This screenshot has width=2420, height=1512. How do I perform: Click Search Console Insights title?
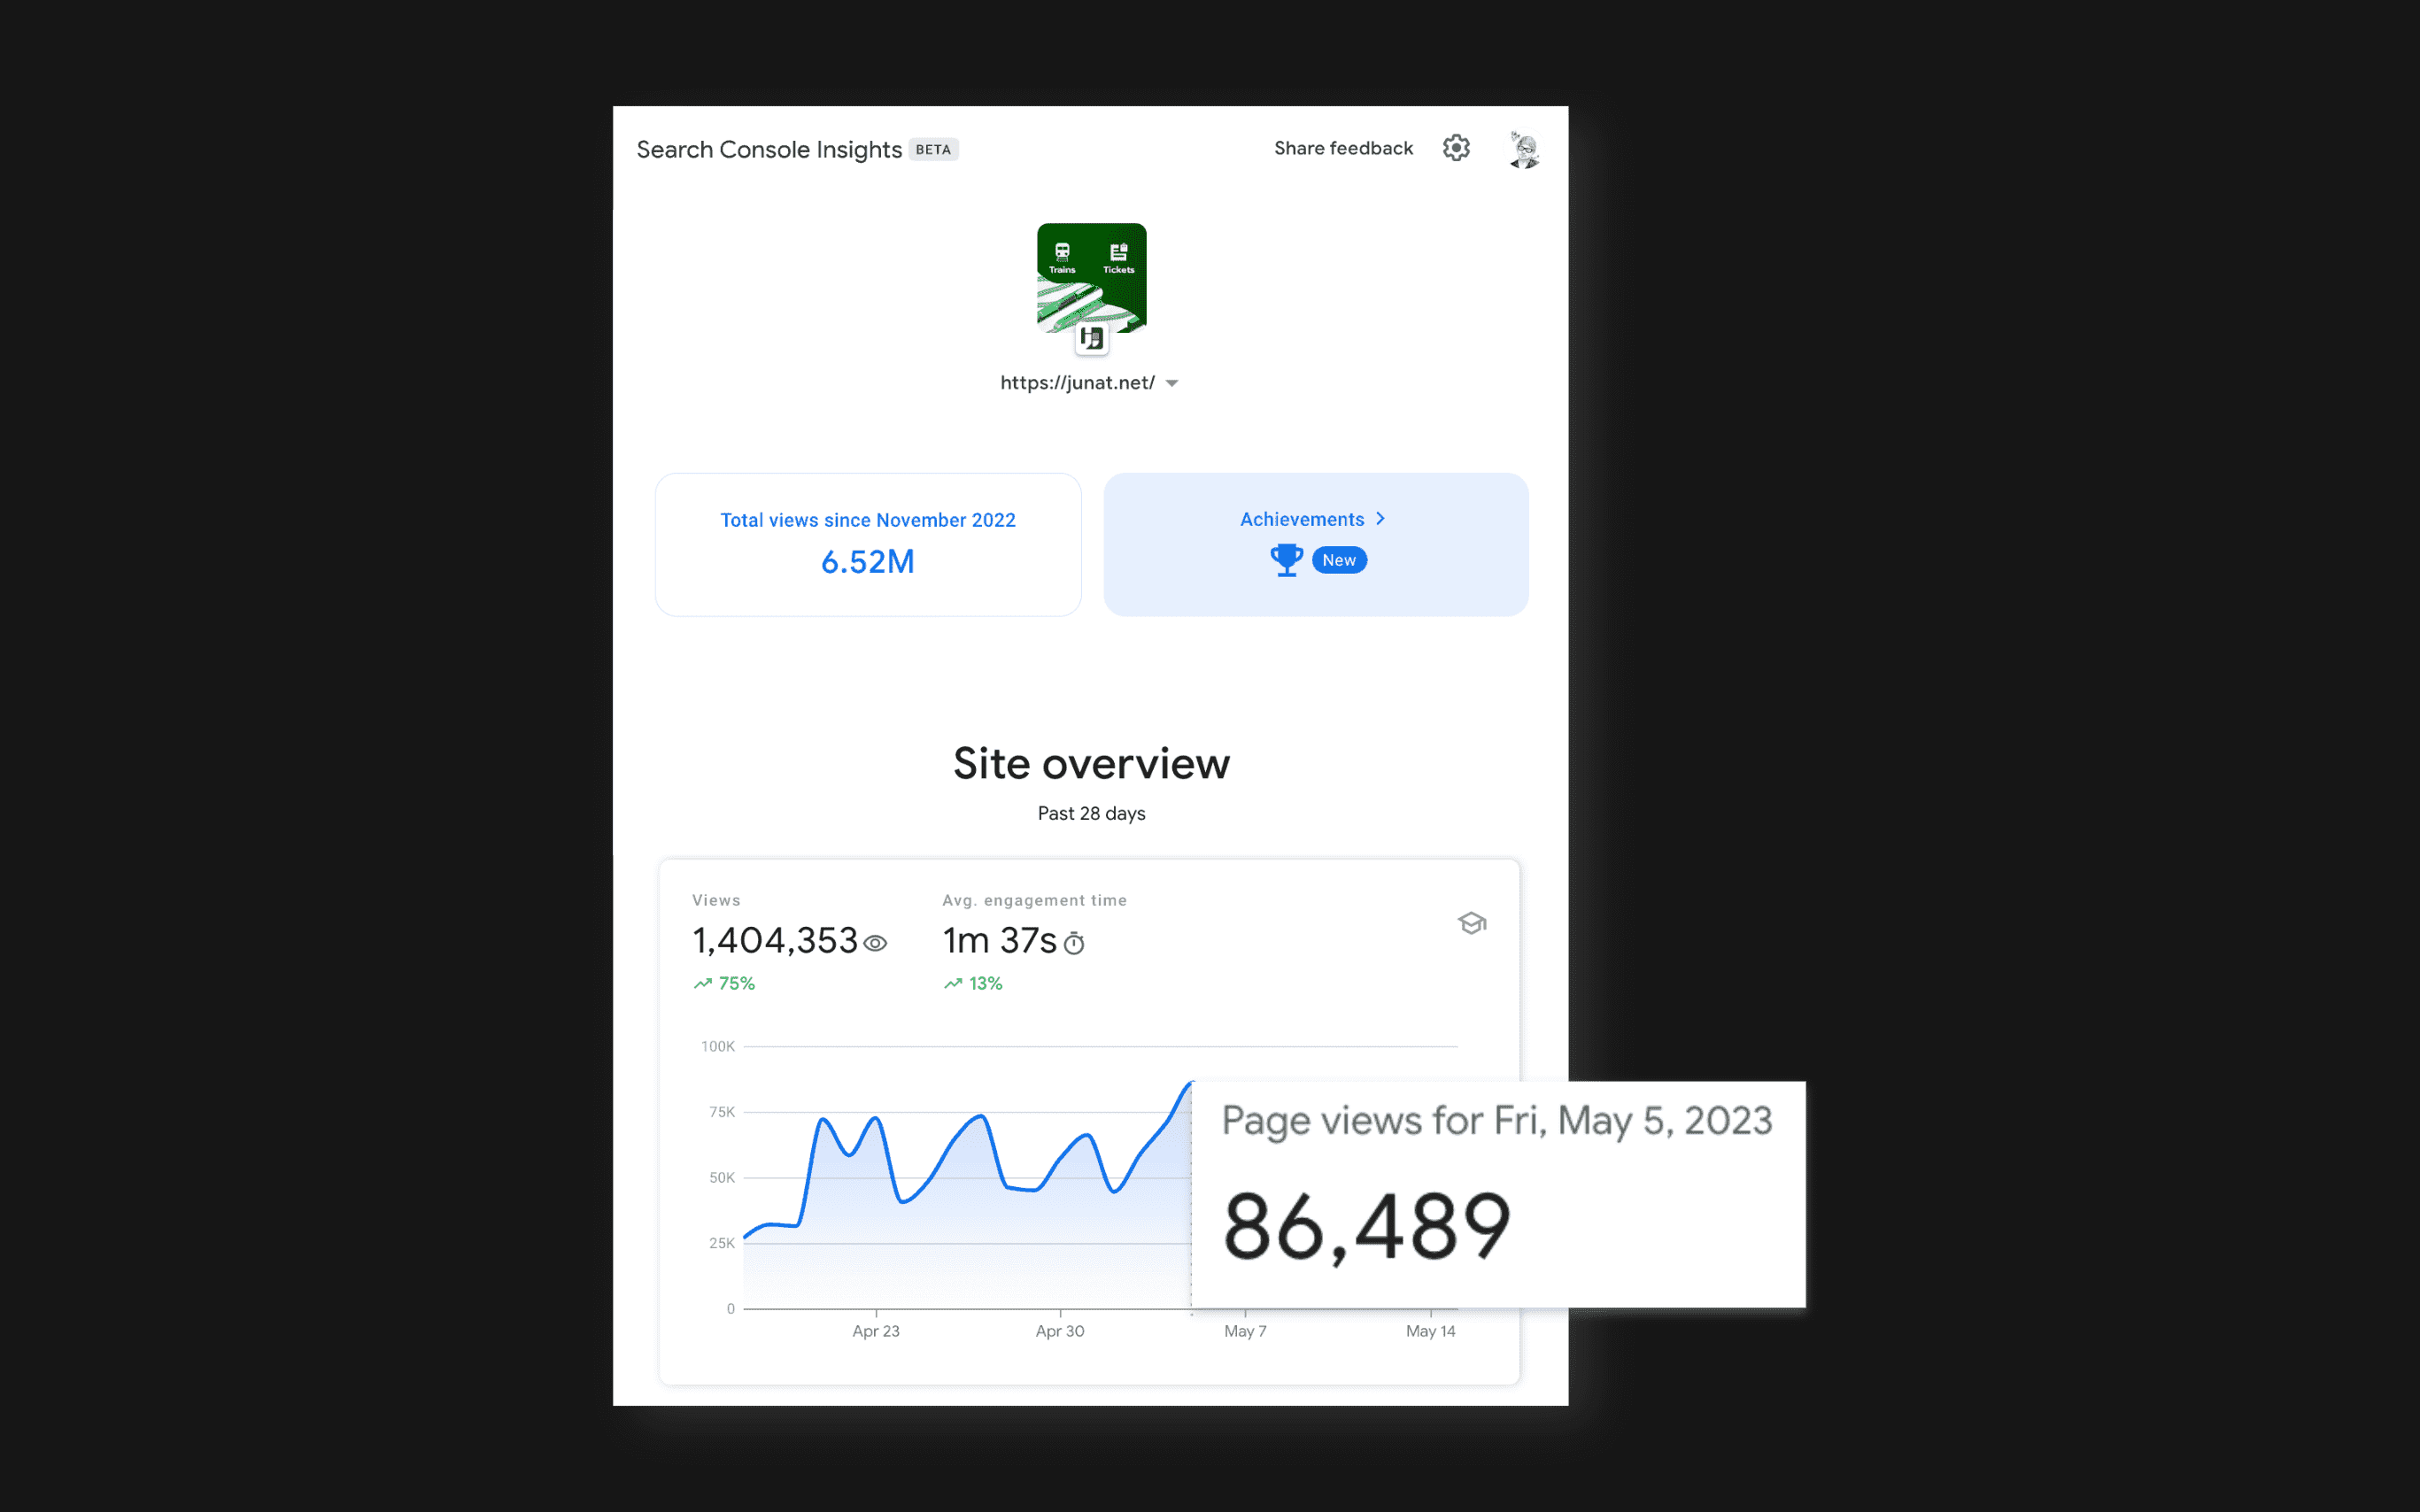pos(769,149)
